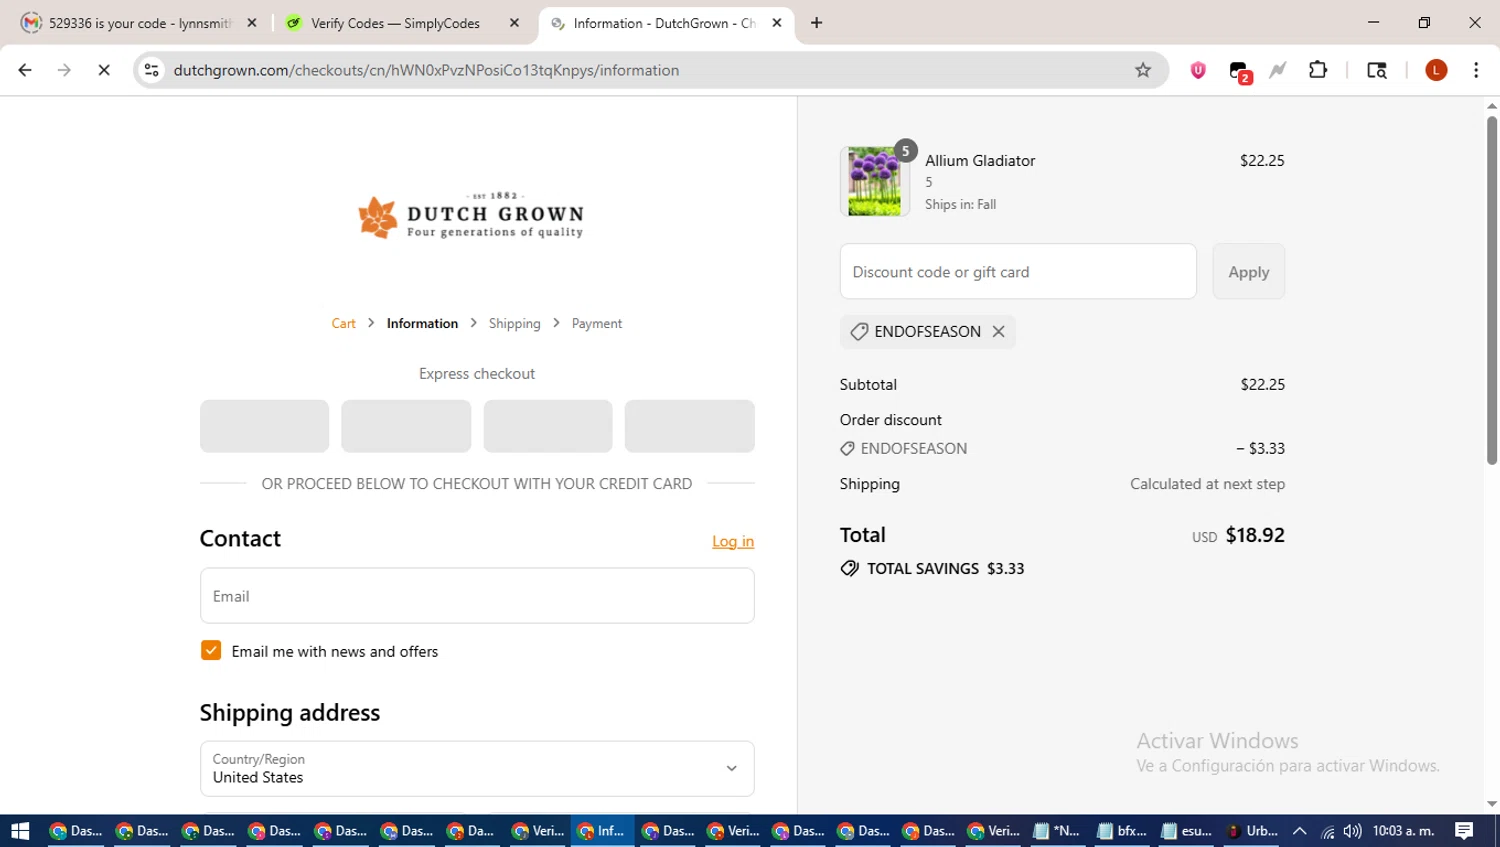Viewport: 1500px width, 847px height.
Task: Click the second express checkout button
Action: (x=406, y=426)
